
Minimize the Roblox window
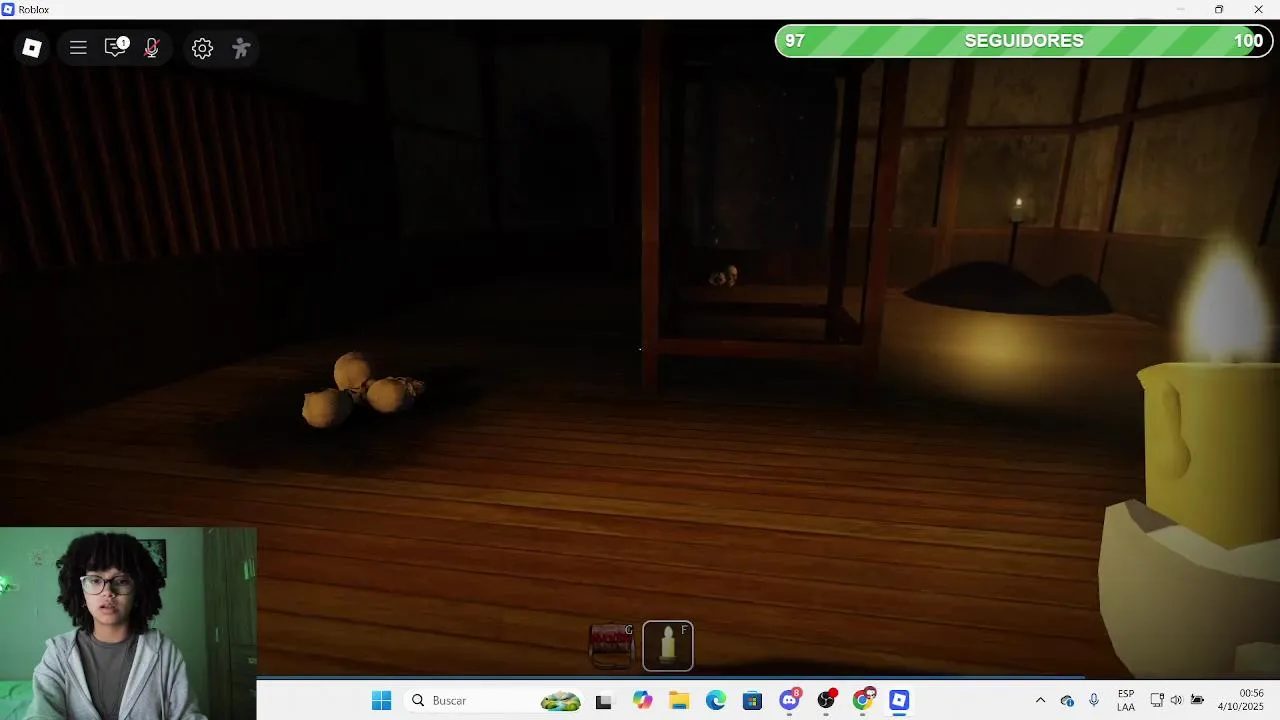[1180, 10]
